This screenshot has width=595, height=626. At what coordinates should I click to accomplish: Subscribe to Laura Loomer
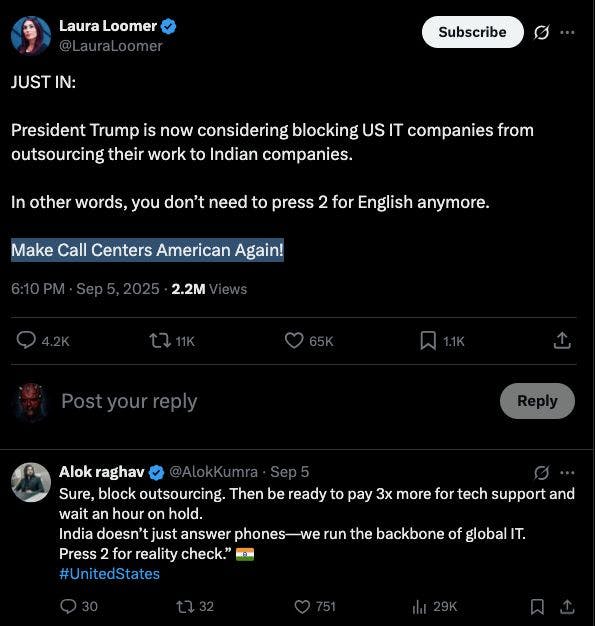click(472, 32)
